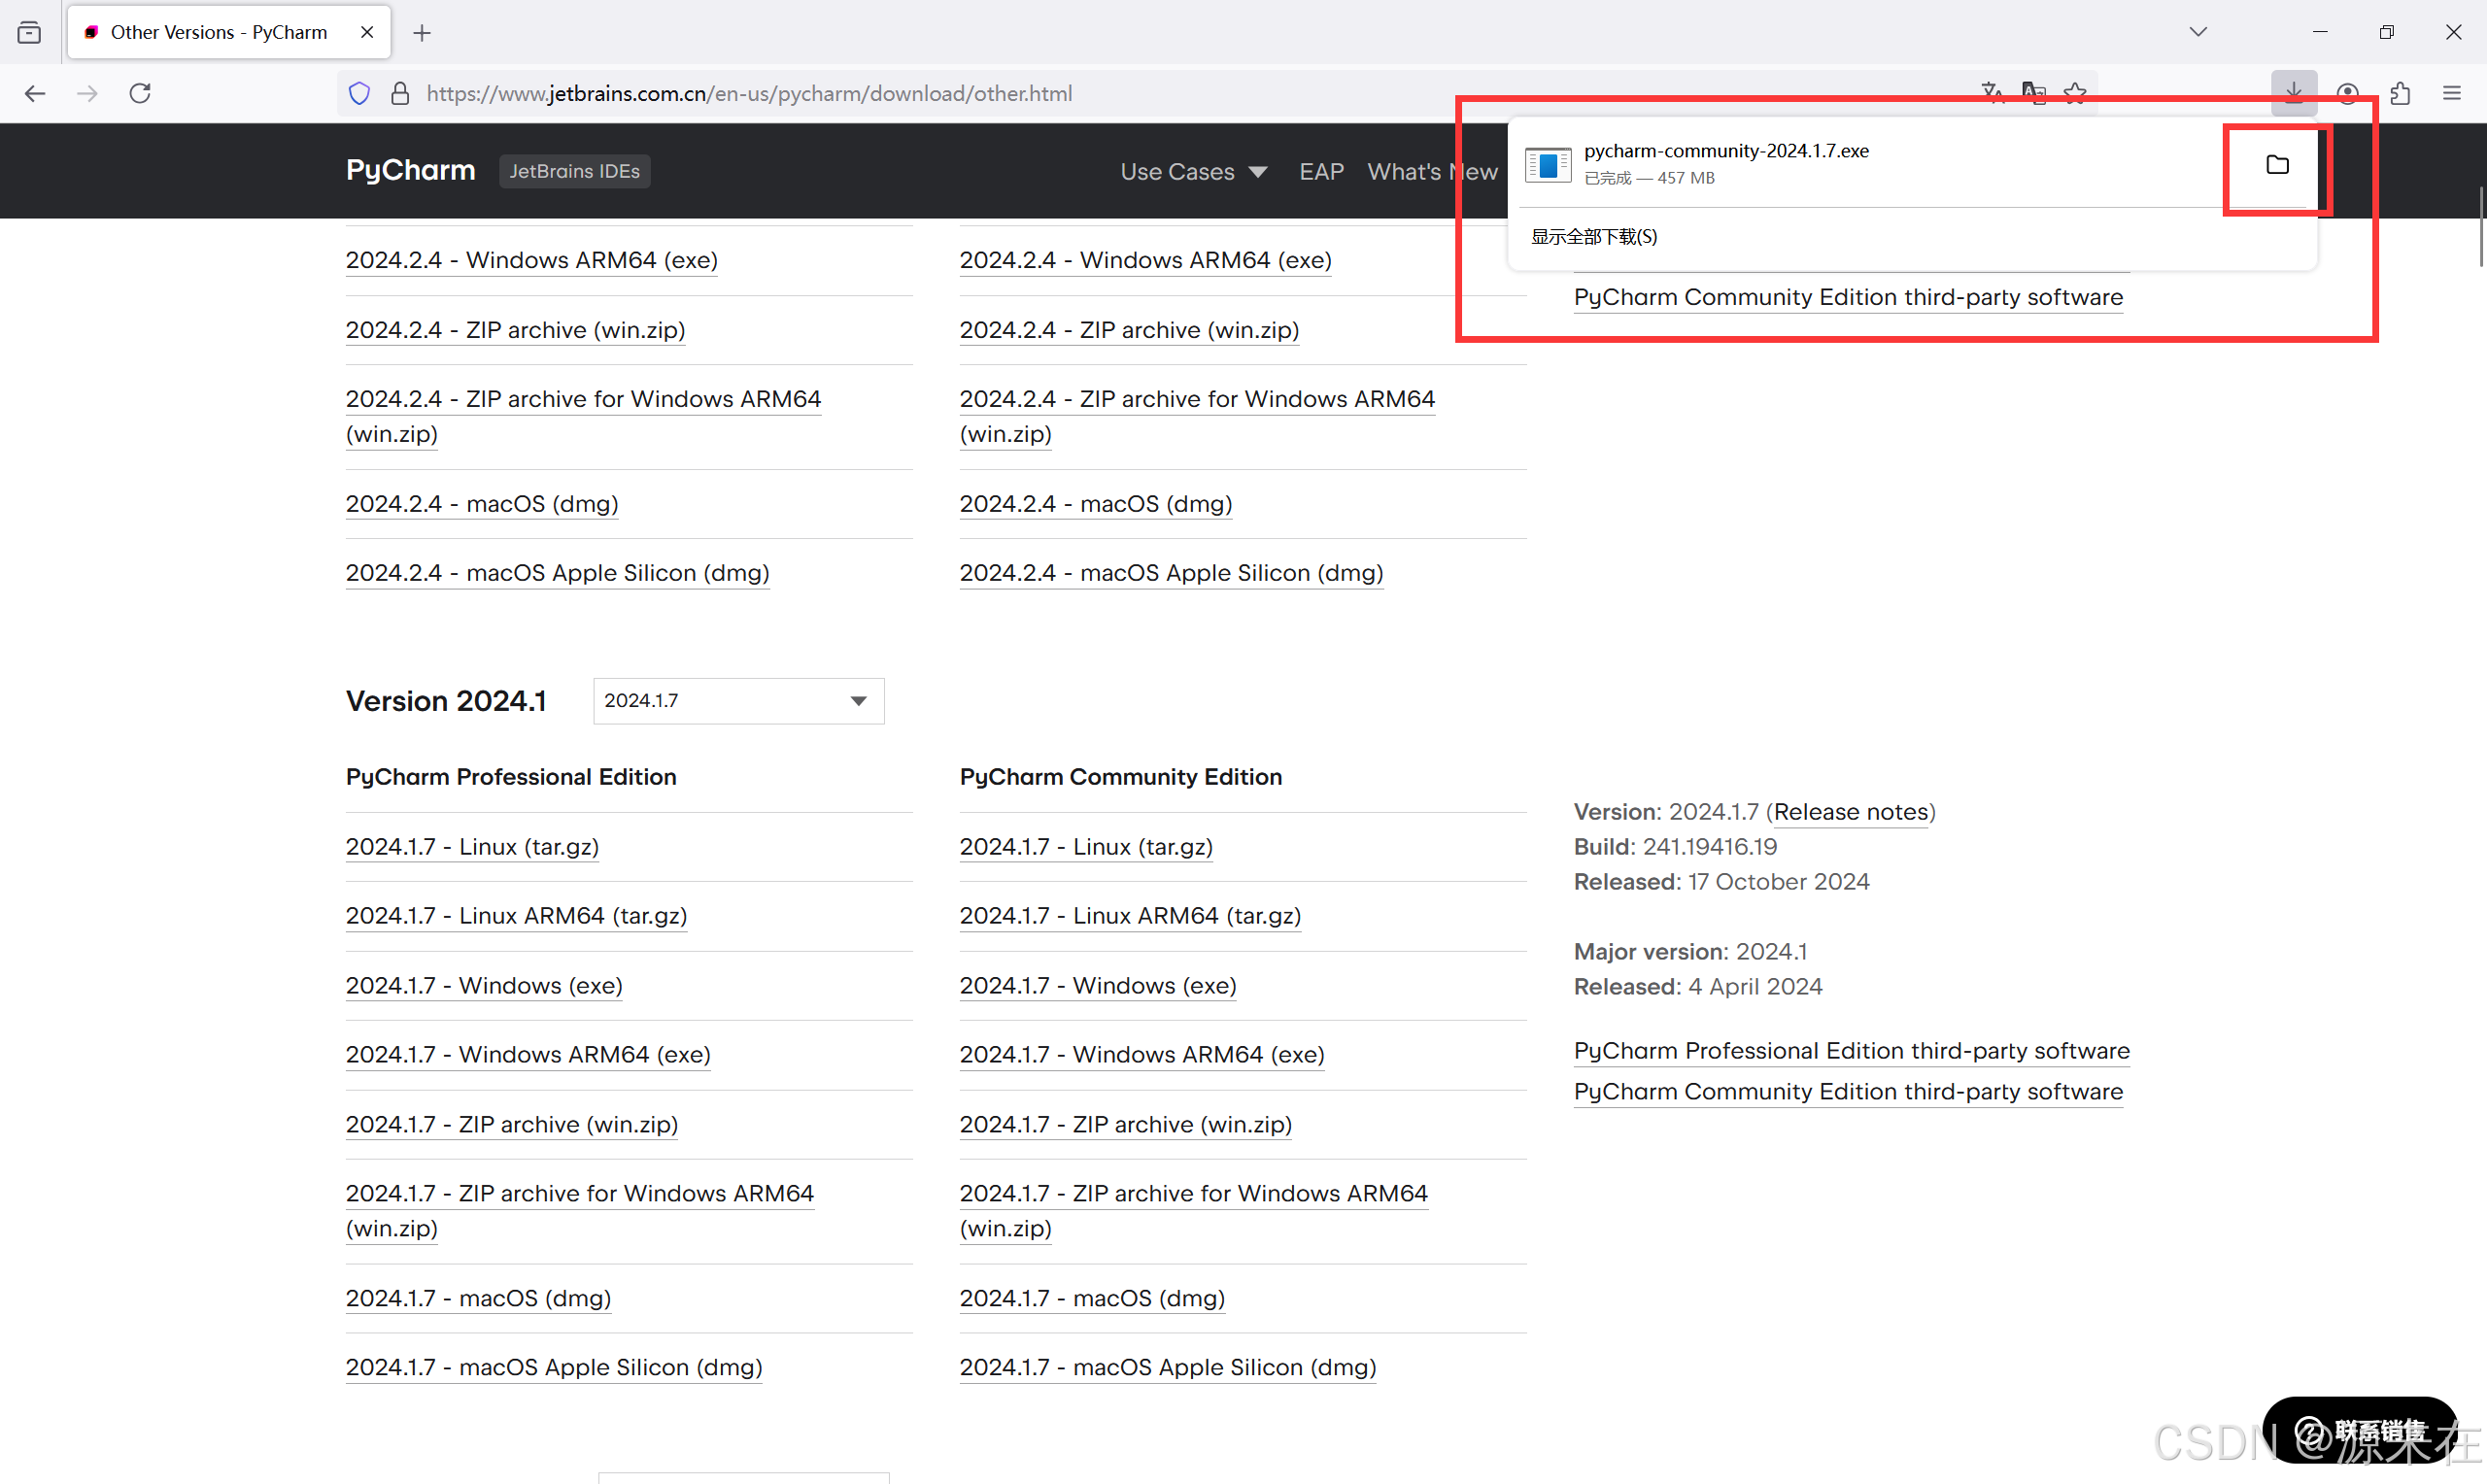Download Community 2024.1.7 Linux (tar.gz)
Image resolution: width=2487 pixels, height=1484 pixels.
1086,846
